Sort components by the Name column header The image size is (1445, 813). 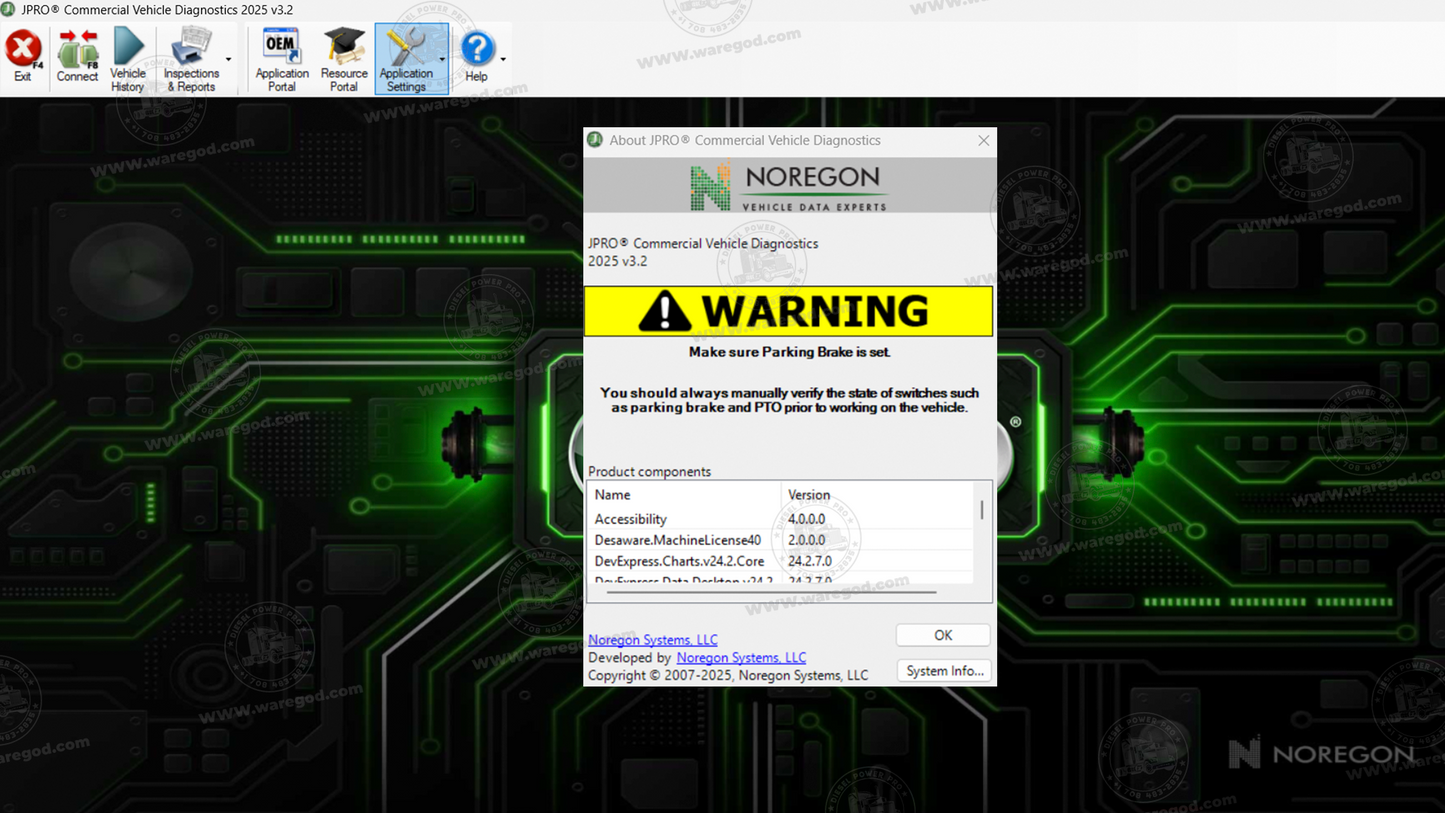[x=683, y=495]
